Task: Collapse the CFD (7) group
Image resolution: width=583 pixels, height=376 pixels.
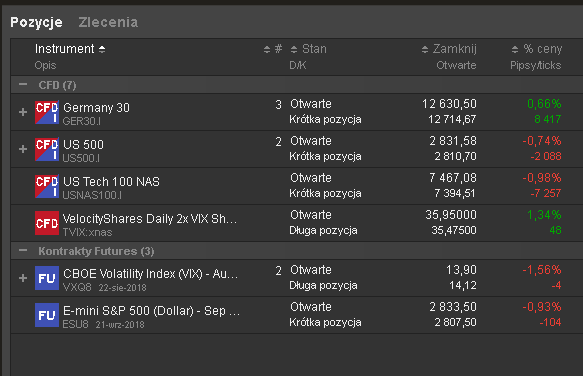Action: 23,84
